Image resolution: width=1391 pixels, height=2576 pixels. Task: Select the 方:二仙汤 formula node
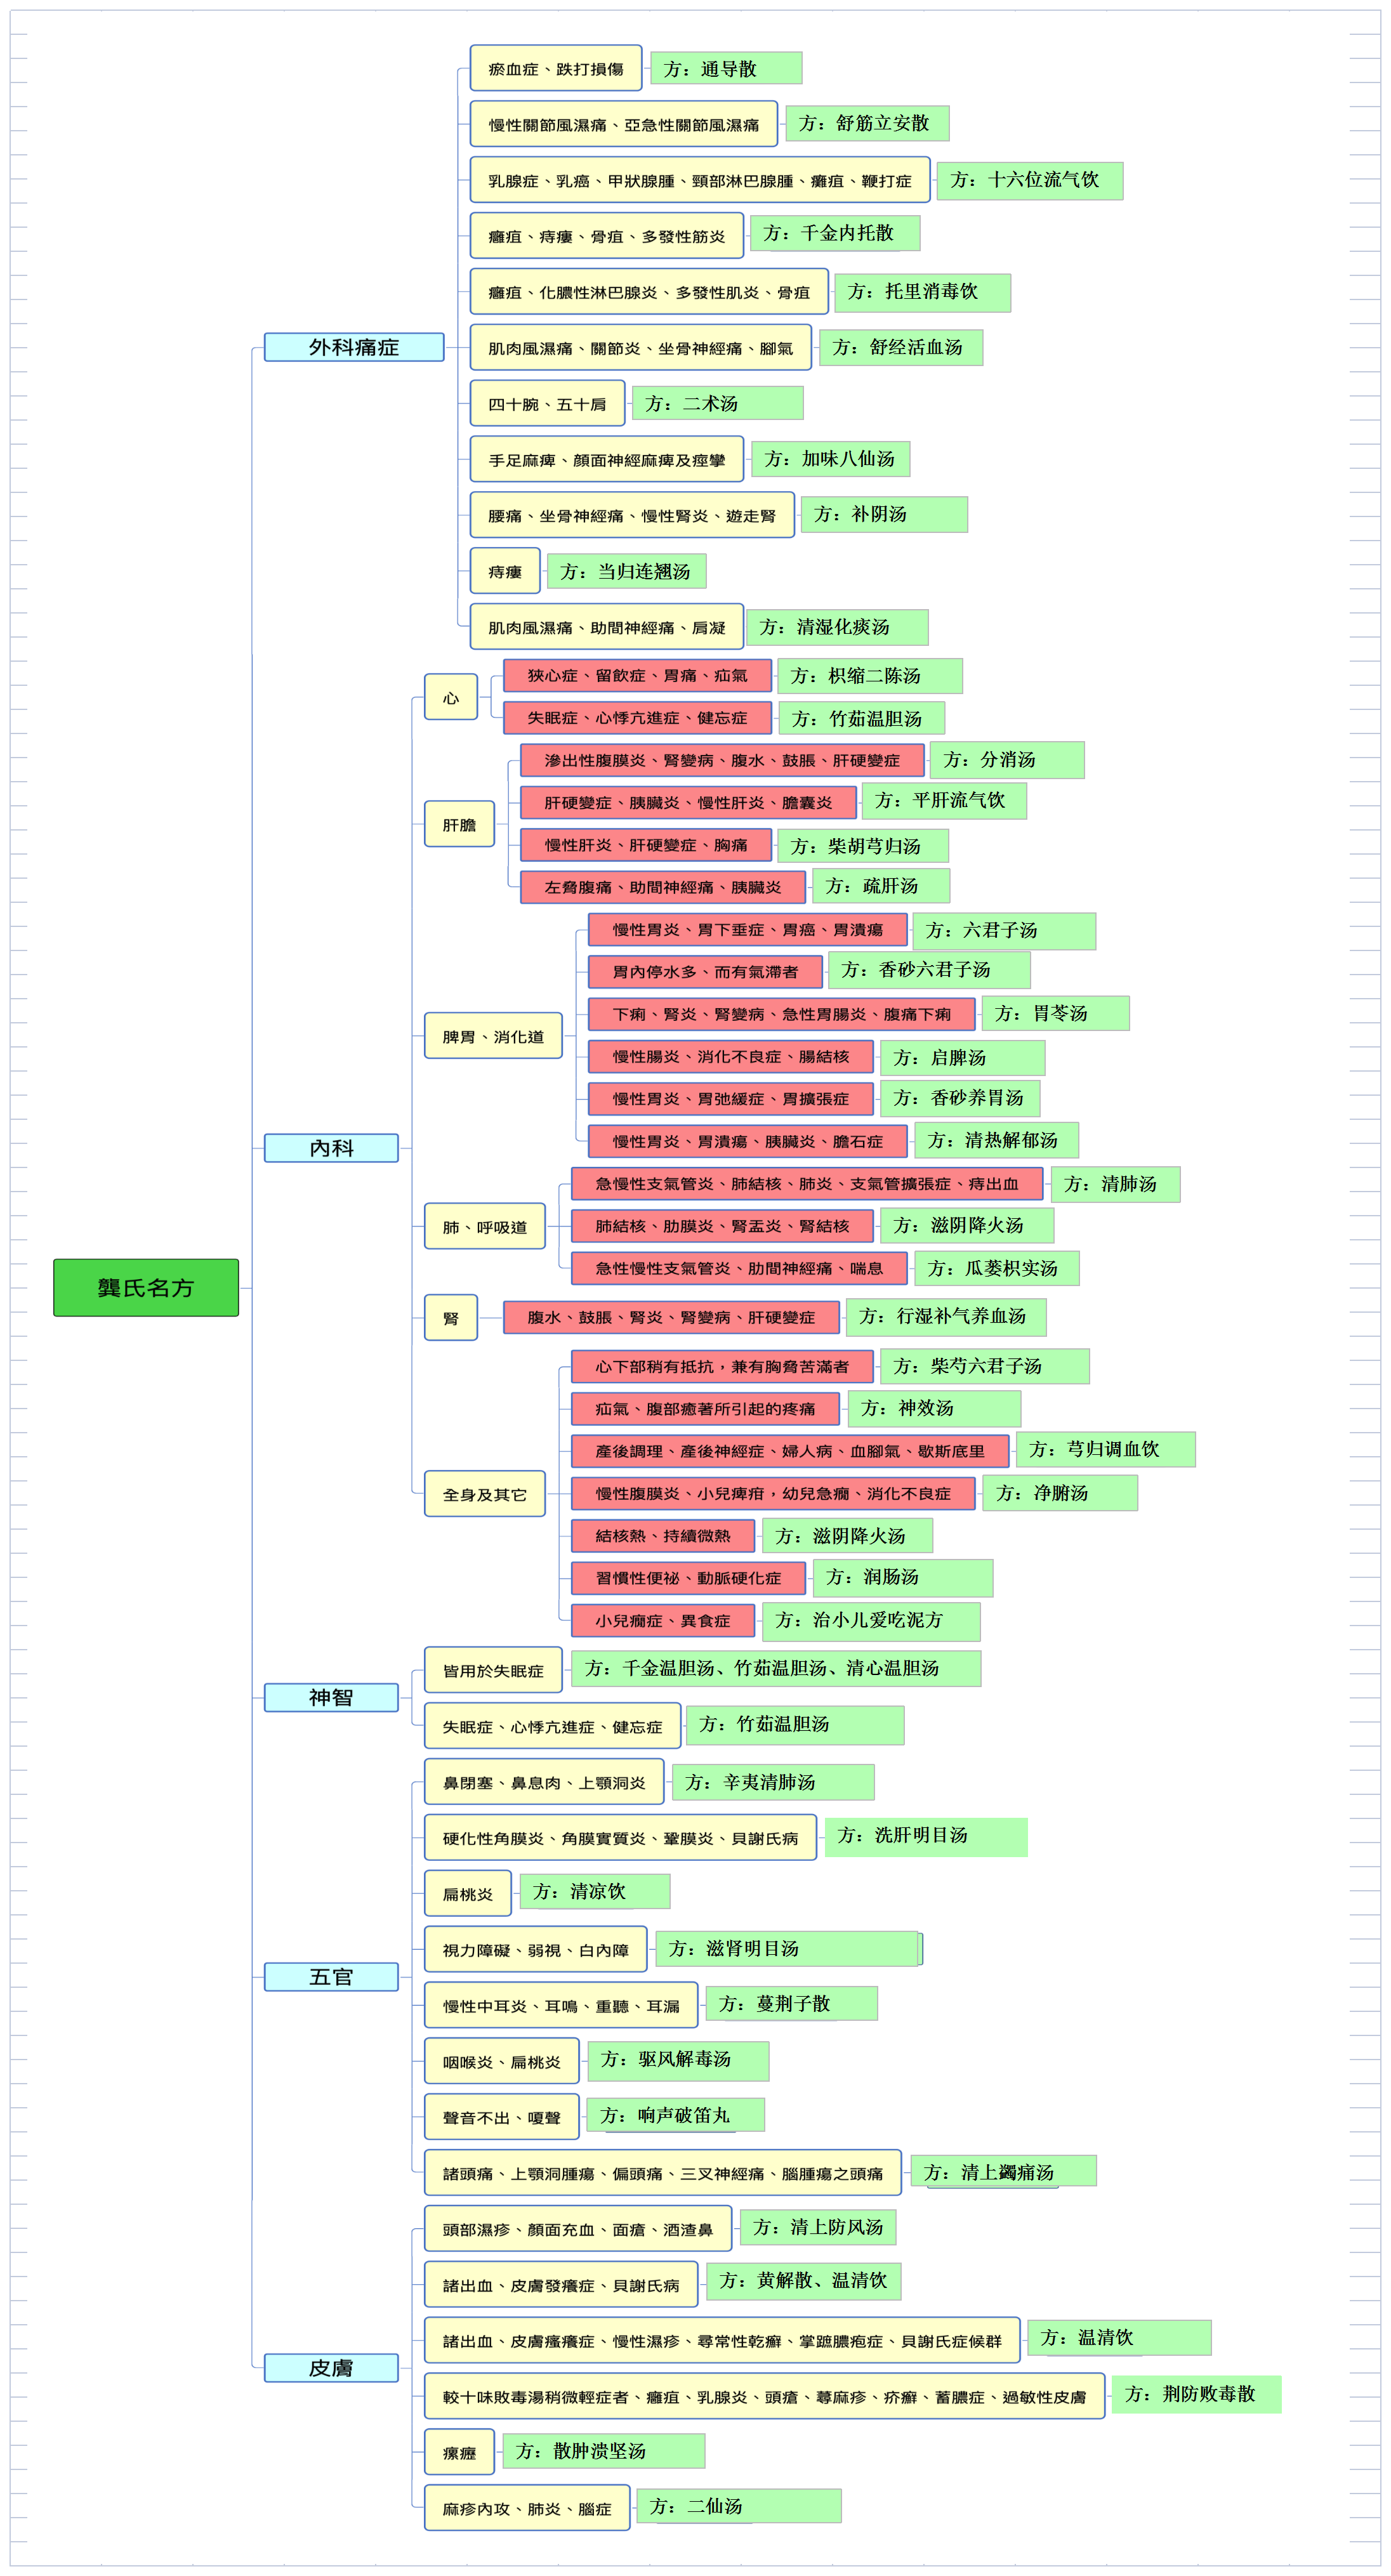[738, 2506]
